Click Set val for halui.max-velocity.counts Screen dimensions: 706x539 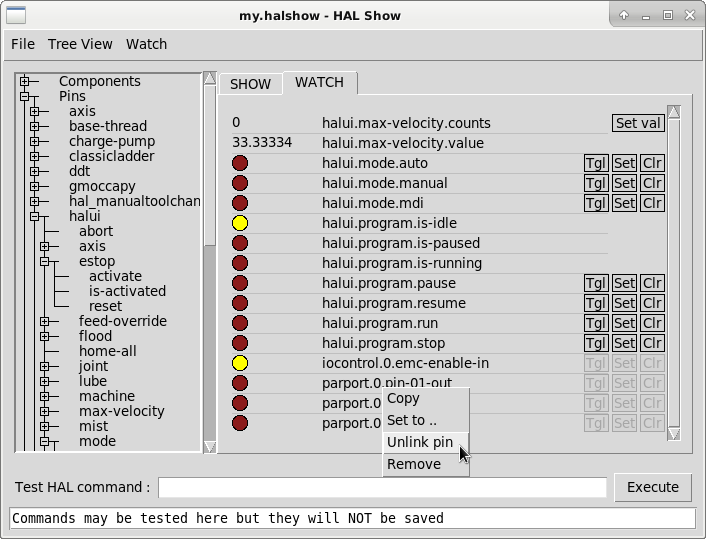(638, 123)
